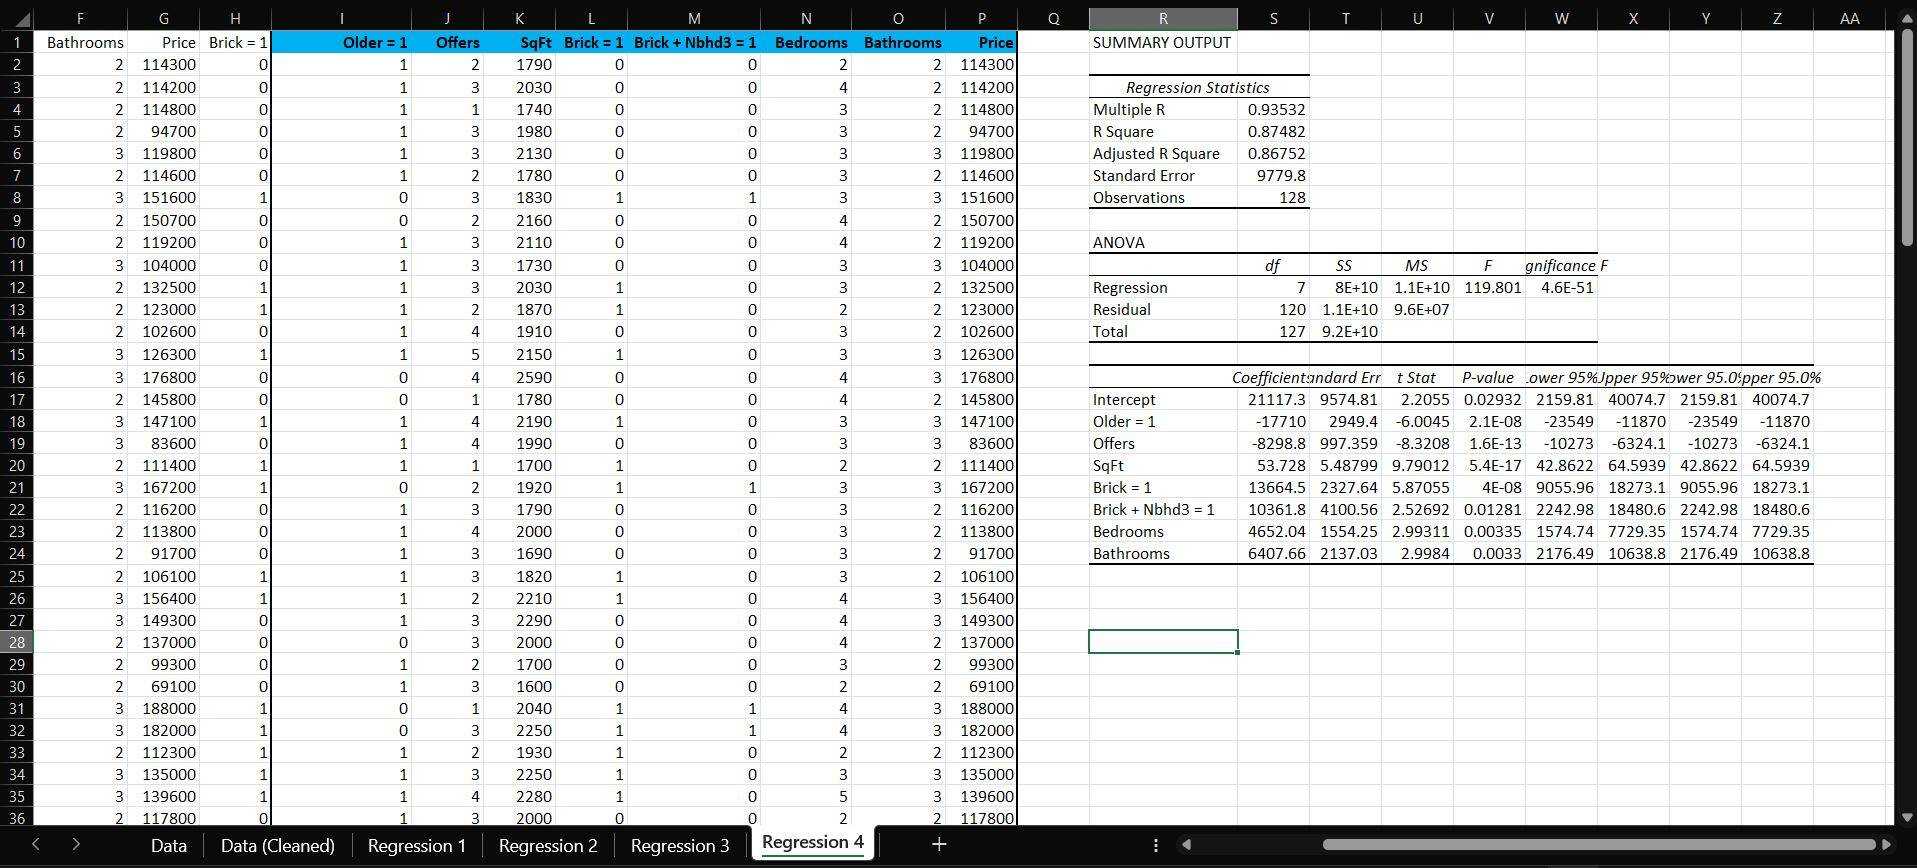Select column AA header

point(1849,18)
